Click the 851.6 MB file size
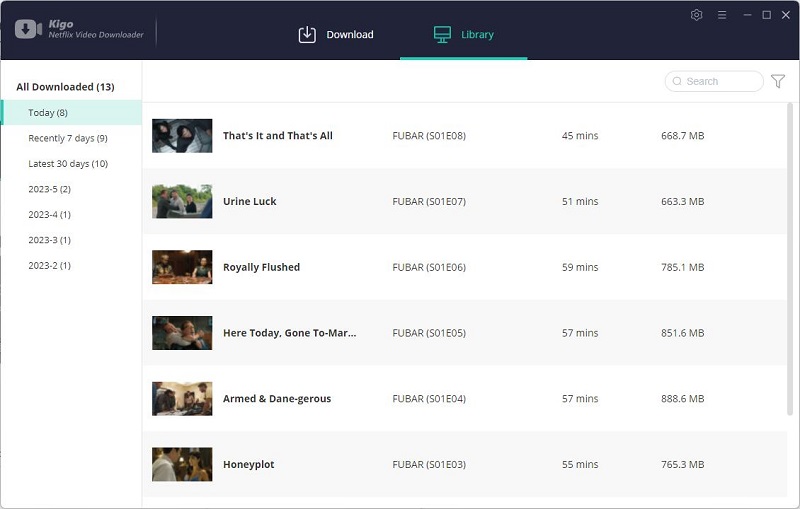 (x=683, y=333)
